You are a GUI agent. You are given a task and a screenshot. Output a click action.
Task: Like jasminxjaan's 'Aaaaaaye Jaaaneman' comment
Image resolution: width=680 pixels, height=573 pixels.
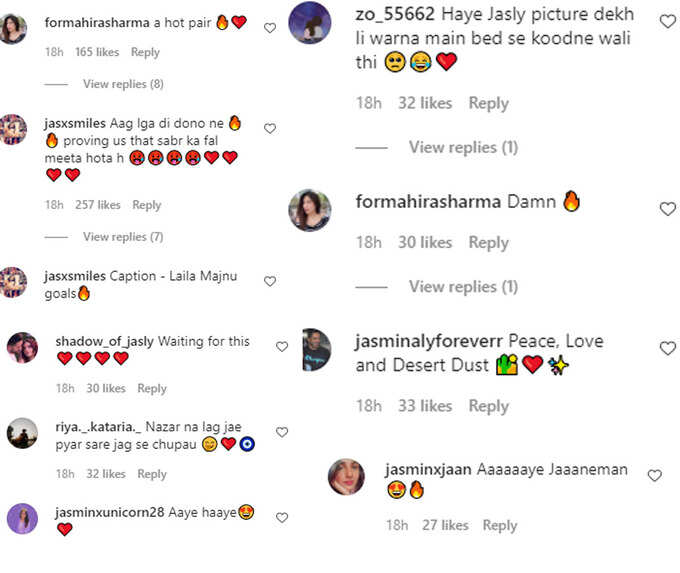pyautogui.click(x=654, y=476)
